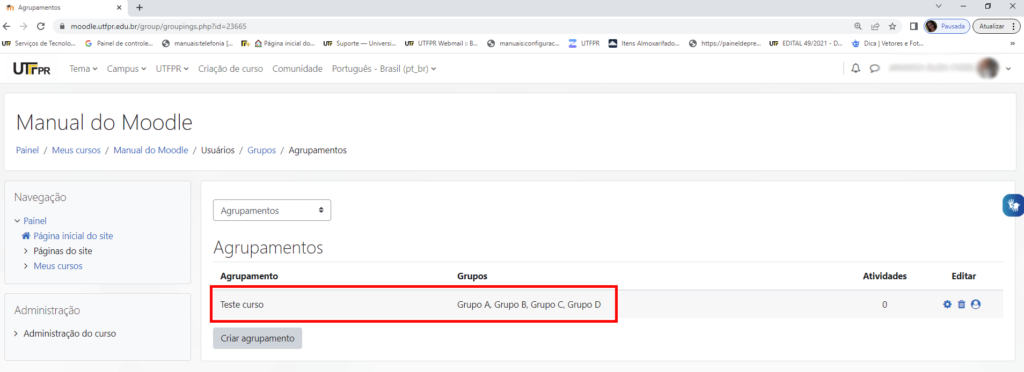Expand Administração do curso

(16, 333)
